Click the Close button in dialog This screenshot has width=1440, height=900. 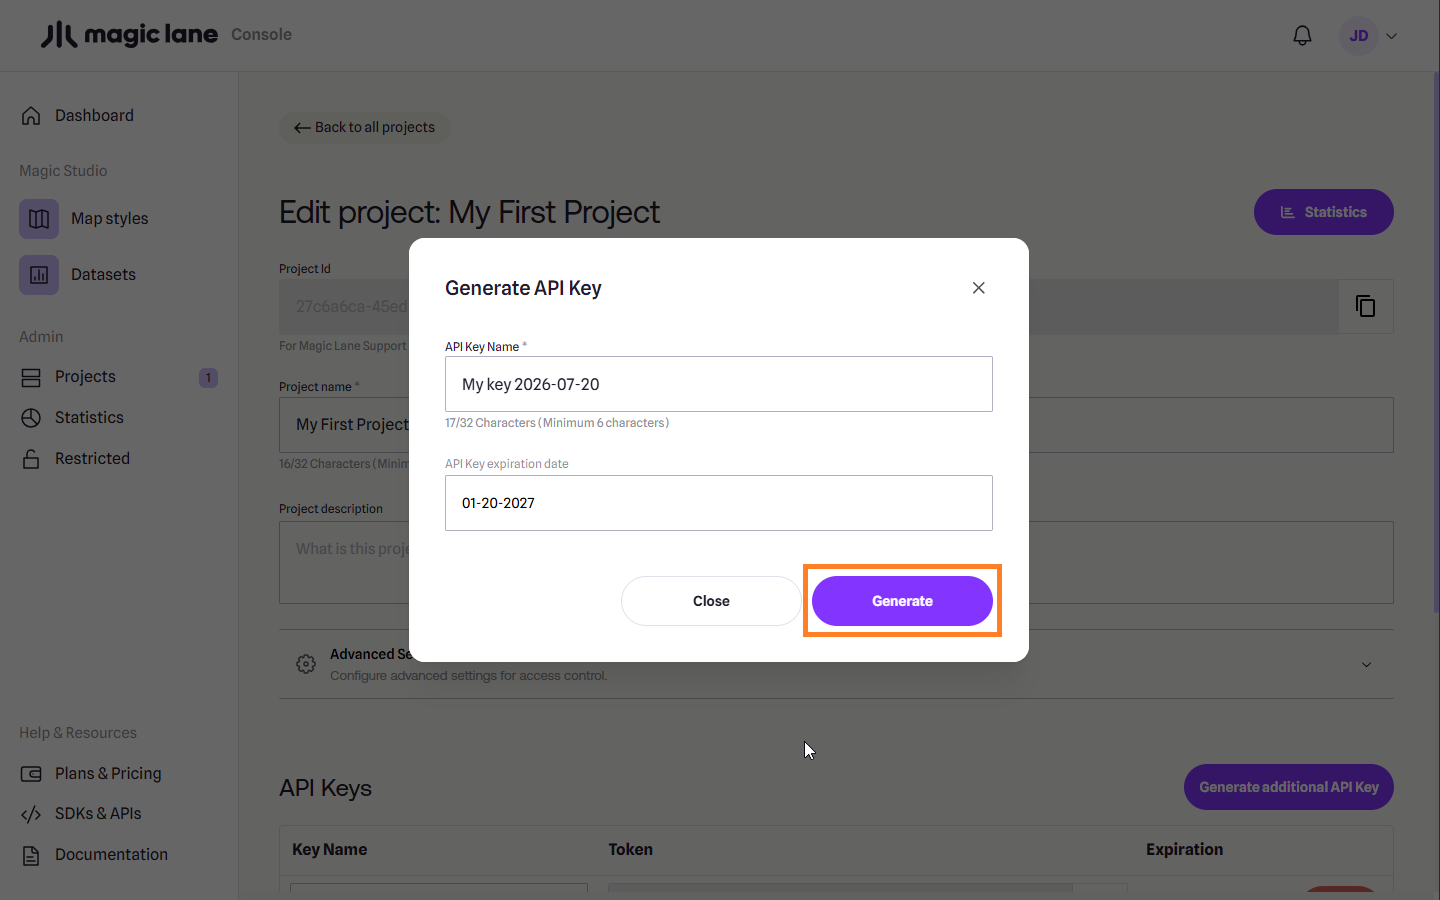point(711,601)
